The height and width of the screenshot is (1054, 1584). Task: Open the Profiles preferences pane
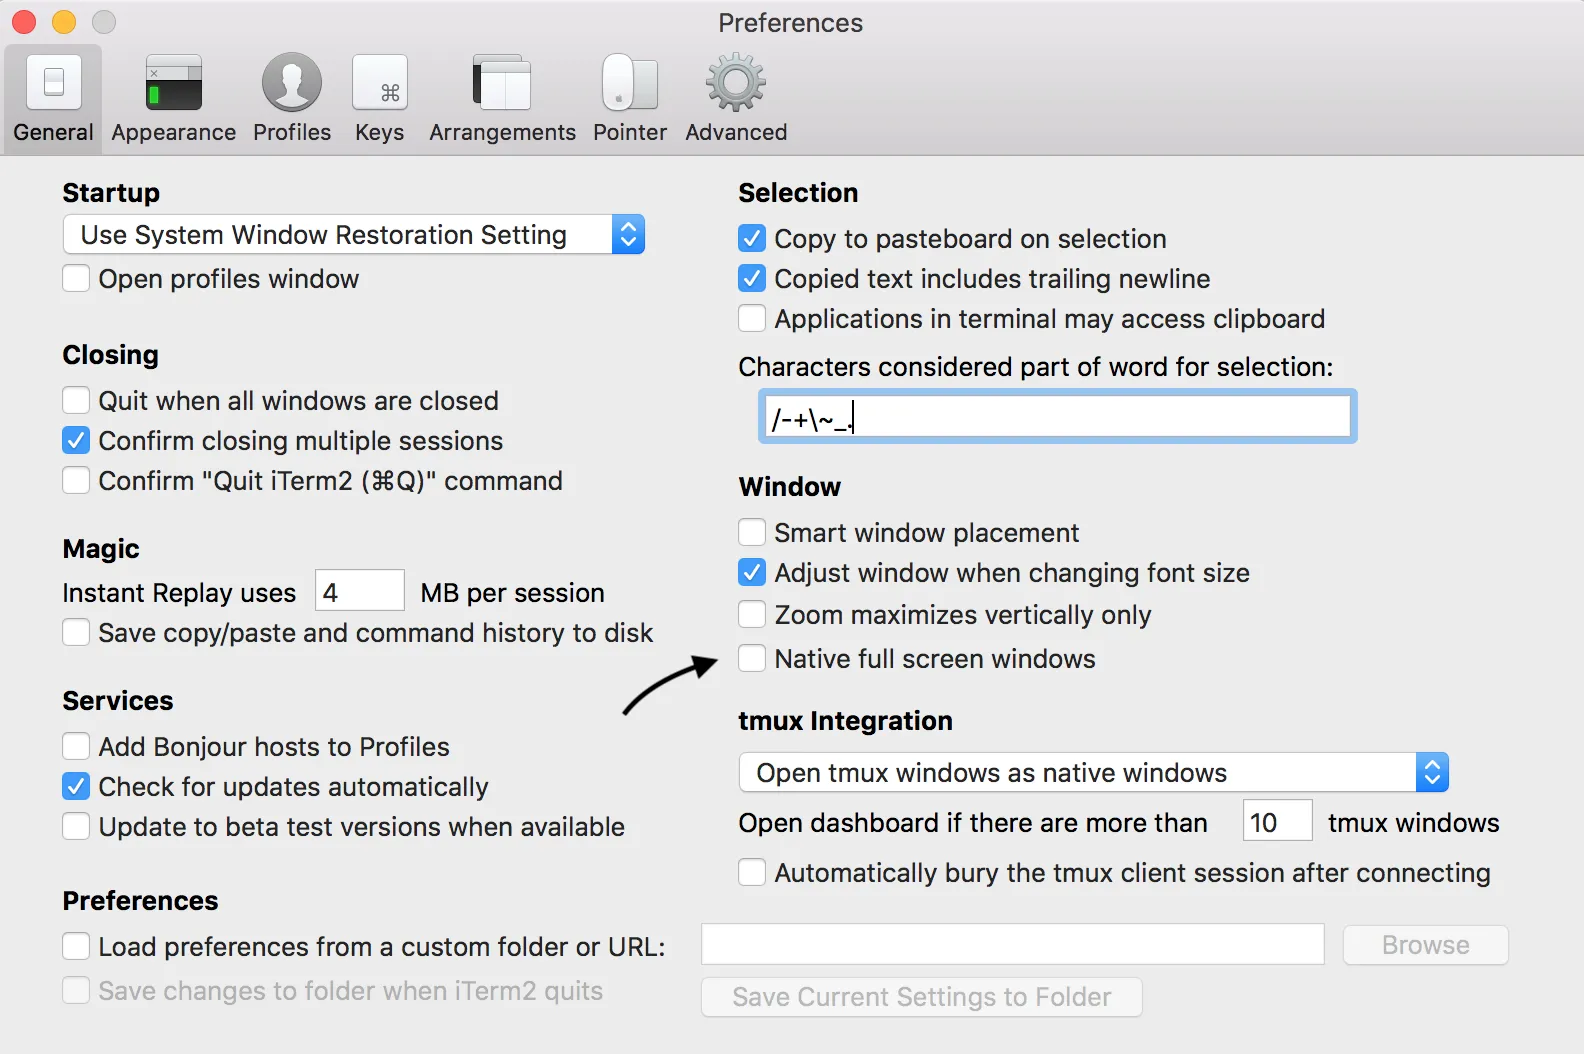tap(292, 99)
